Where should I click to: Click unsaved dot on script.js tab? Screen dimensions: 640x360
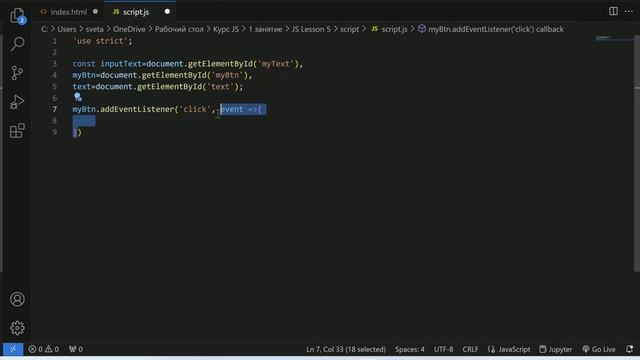pos(167,11)
